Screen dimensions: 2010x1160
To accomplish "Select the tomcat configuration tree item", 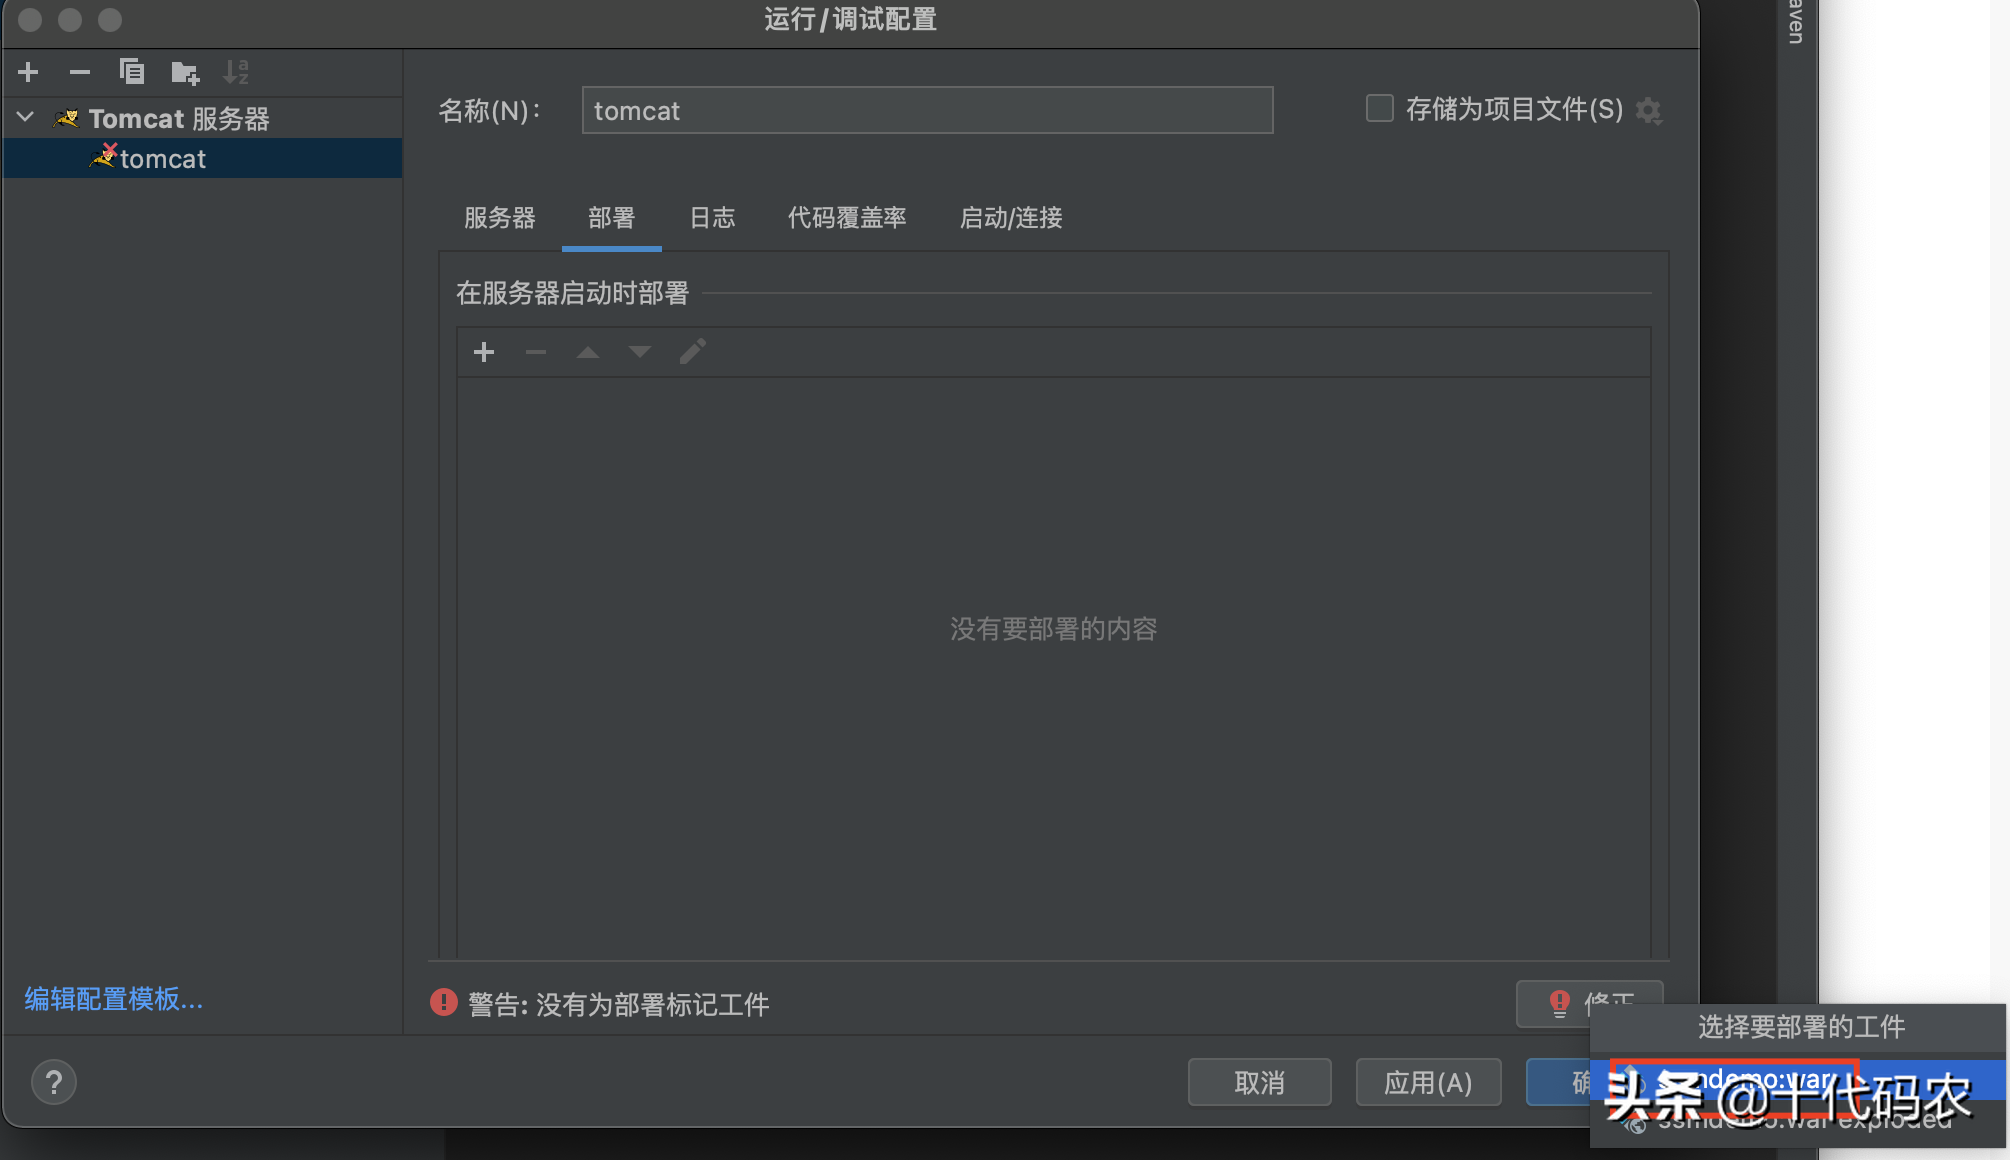I will click(163, 157).
